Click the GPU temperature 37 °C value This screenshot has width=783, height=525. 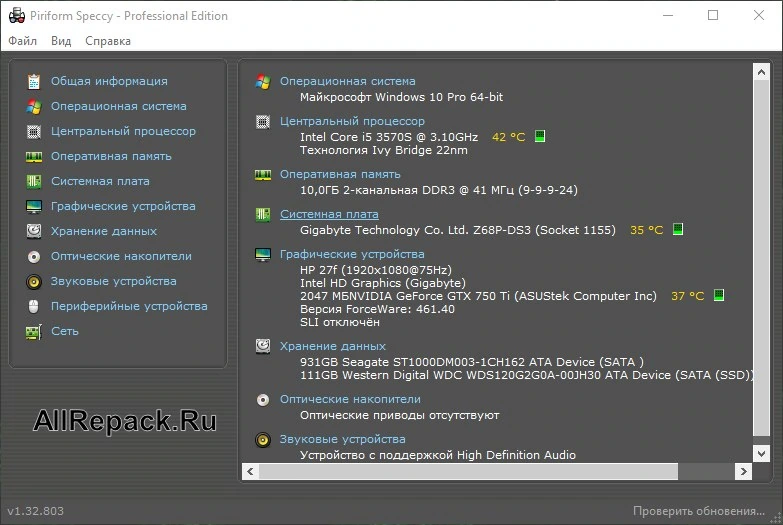pyautogui.click(x=687, y=296)
